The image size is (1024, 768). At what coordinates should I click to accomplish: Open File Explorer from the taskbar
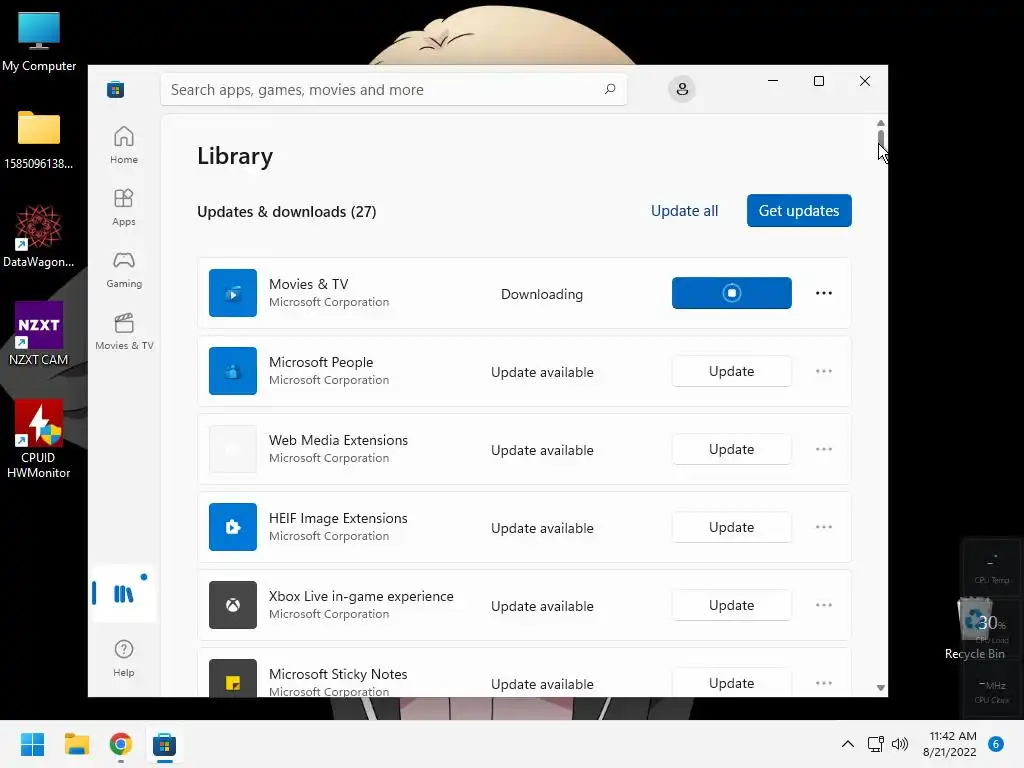[76, 744]
